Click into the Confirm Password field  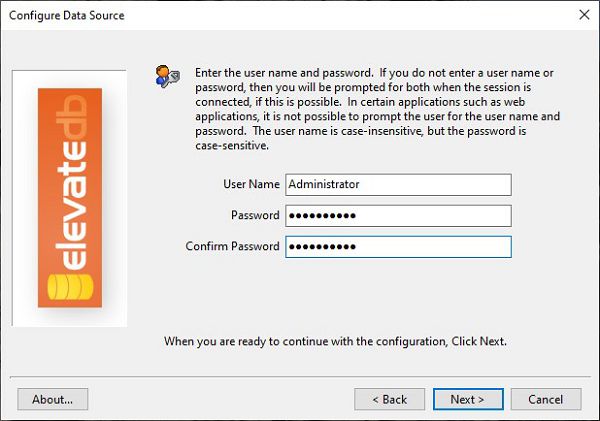[x=398, y=246]
